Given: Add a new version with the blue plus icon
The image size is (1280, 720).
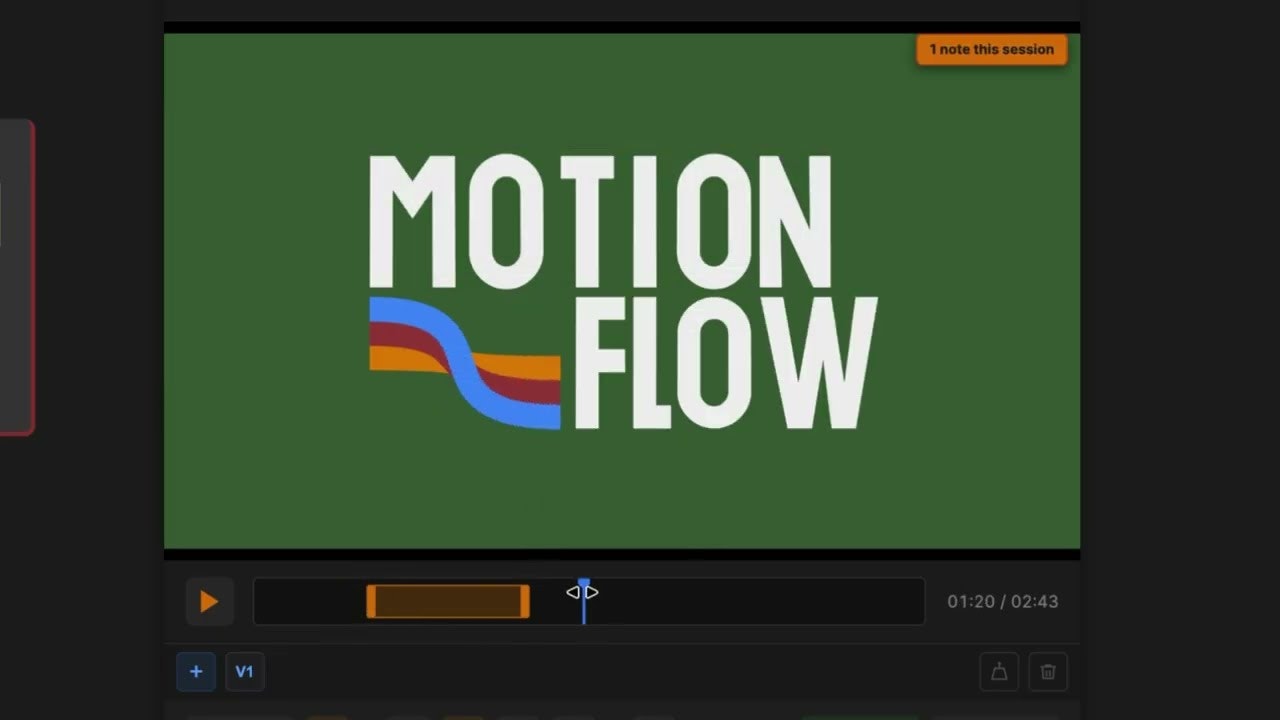Looking at the screenshot, I should pyautogui.click(x=196, y=671).
